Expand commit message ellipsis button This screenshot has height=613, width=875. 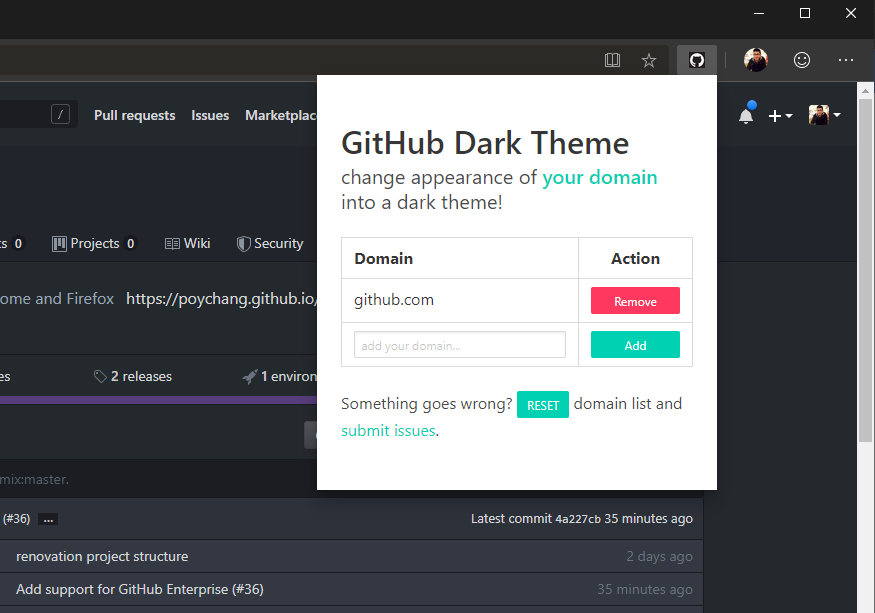pos(49,520)
